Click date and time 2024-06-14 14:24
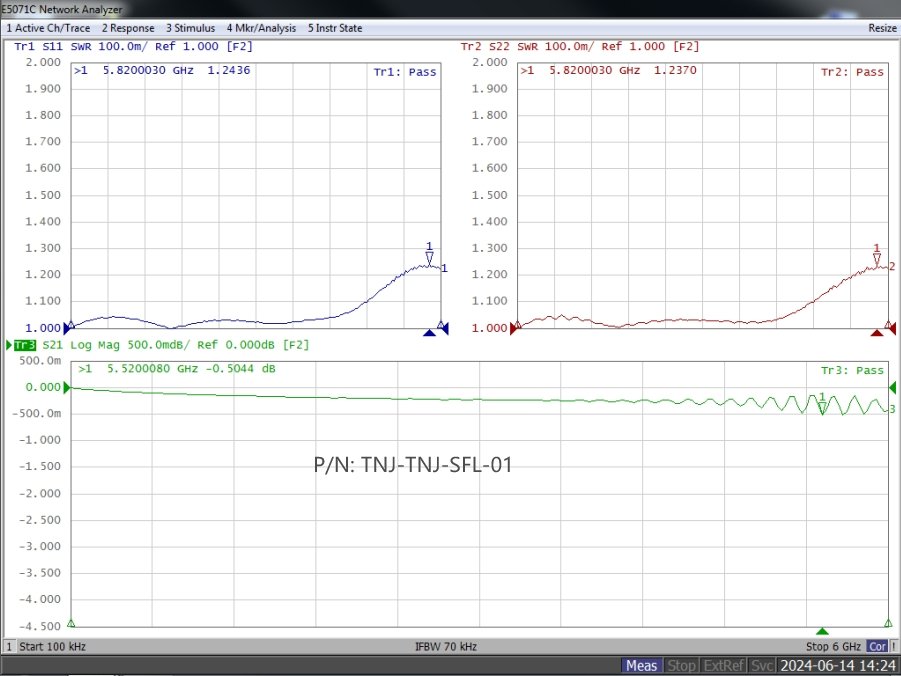Screen dimensions: 901x676 838,666
